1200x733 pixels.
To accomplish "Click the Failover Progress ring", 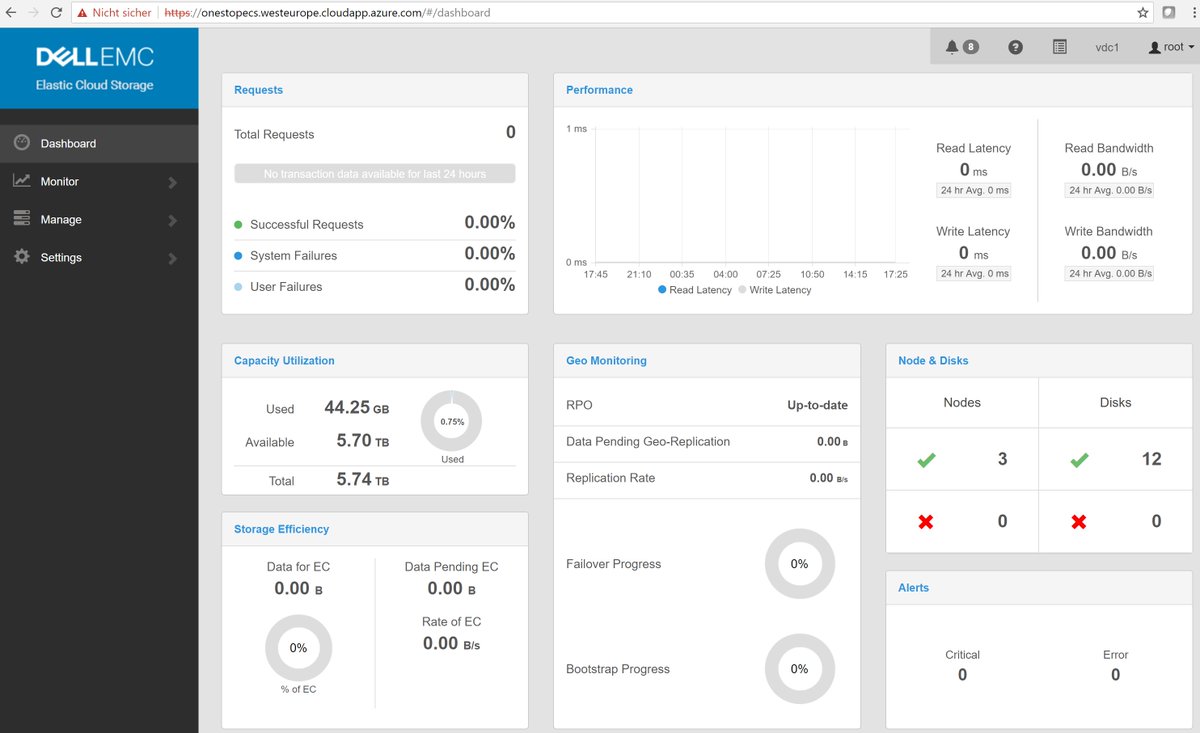I will 800,564.
